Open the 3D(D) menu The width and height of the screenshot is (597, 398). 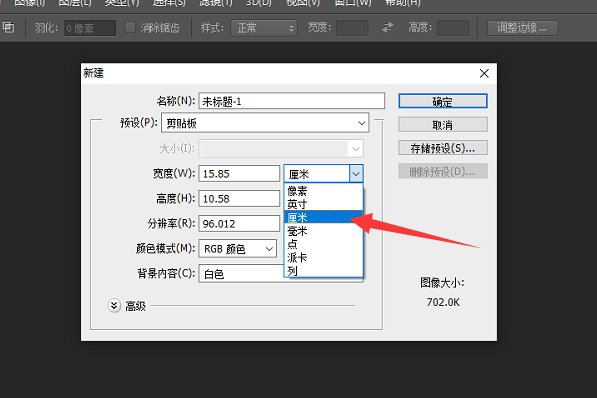click(x=259, y=3)
